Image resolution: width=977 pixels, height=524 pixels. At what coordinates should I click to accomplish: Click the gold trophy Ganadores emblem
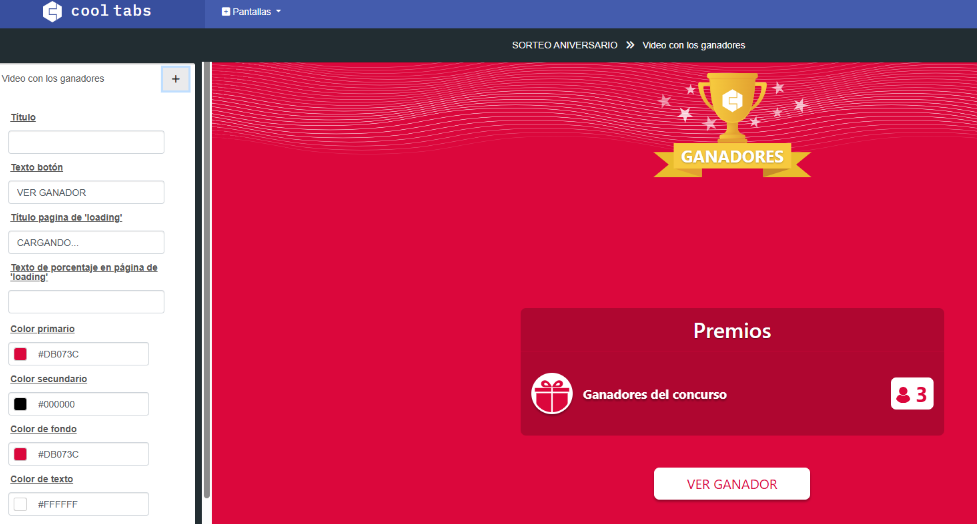(732, 125)
